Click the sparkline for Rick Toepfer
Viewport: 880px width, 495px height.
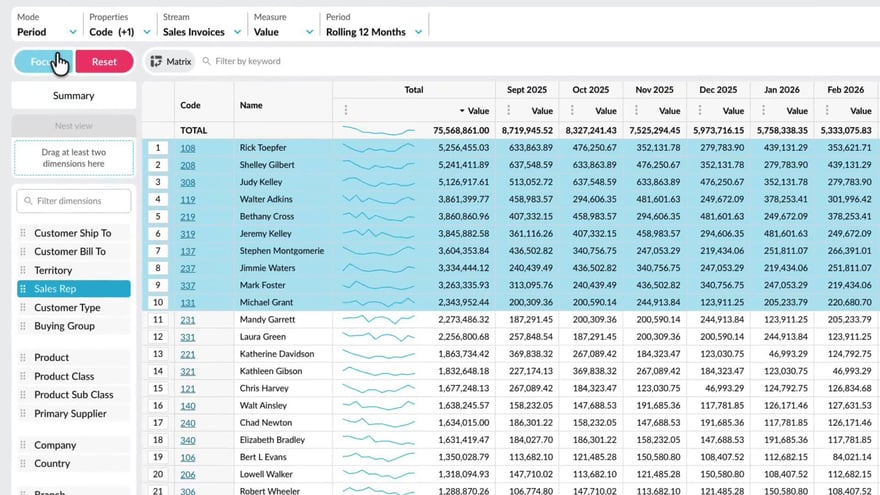tap(378, 148)
